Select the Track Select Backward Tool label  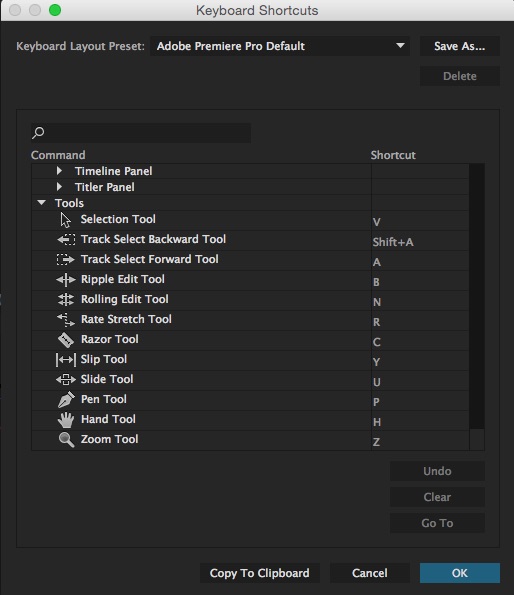click(153, 239)
